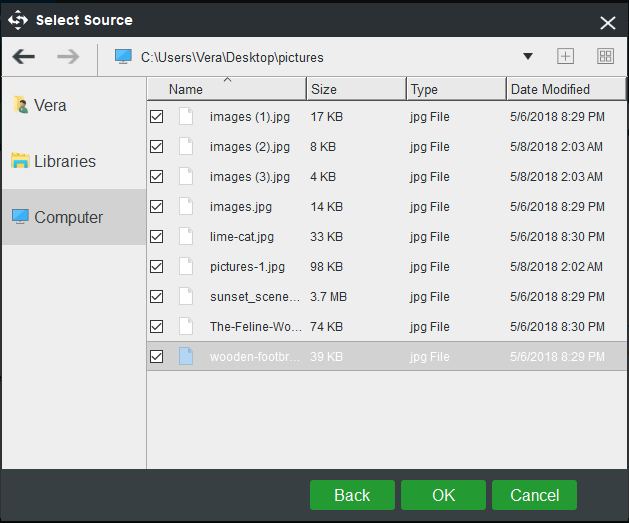Uncheck the The-Feline-Wo file checkbox
This screenshot has height=523, width=629.
(156, 326)
